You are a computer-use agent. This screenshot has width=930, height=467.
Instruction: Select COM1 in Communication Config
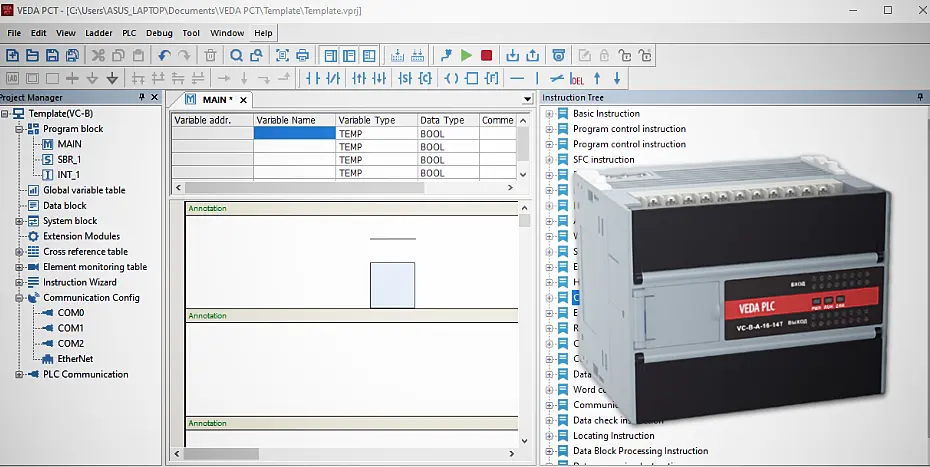71,328
